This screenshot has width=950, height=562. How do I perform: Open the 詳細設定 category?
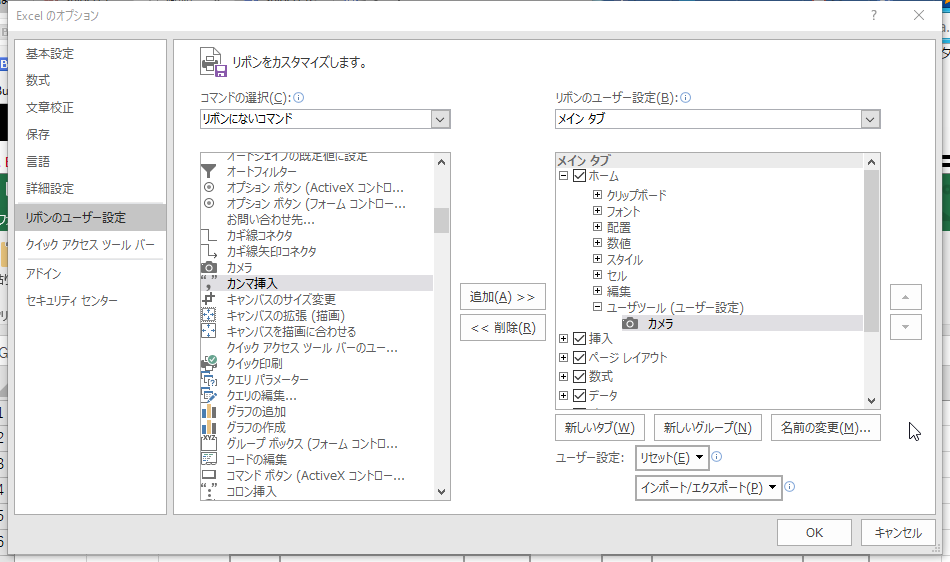click(x=90, y=189)
